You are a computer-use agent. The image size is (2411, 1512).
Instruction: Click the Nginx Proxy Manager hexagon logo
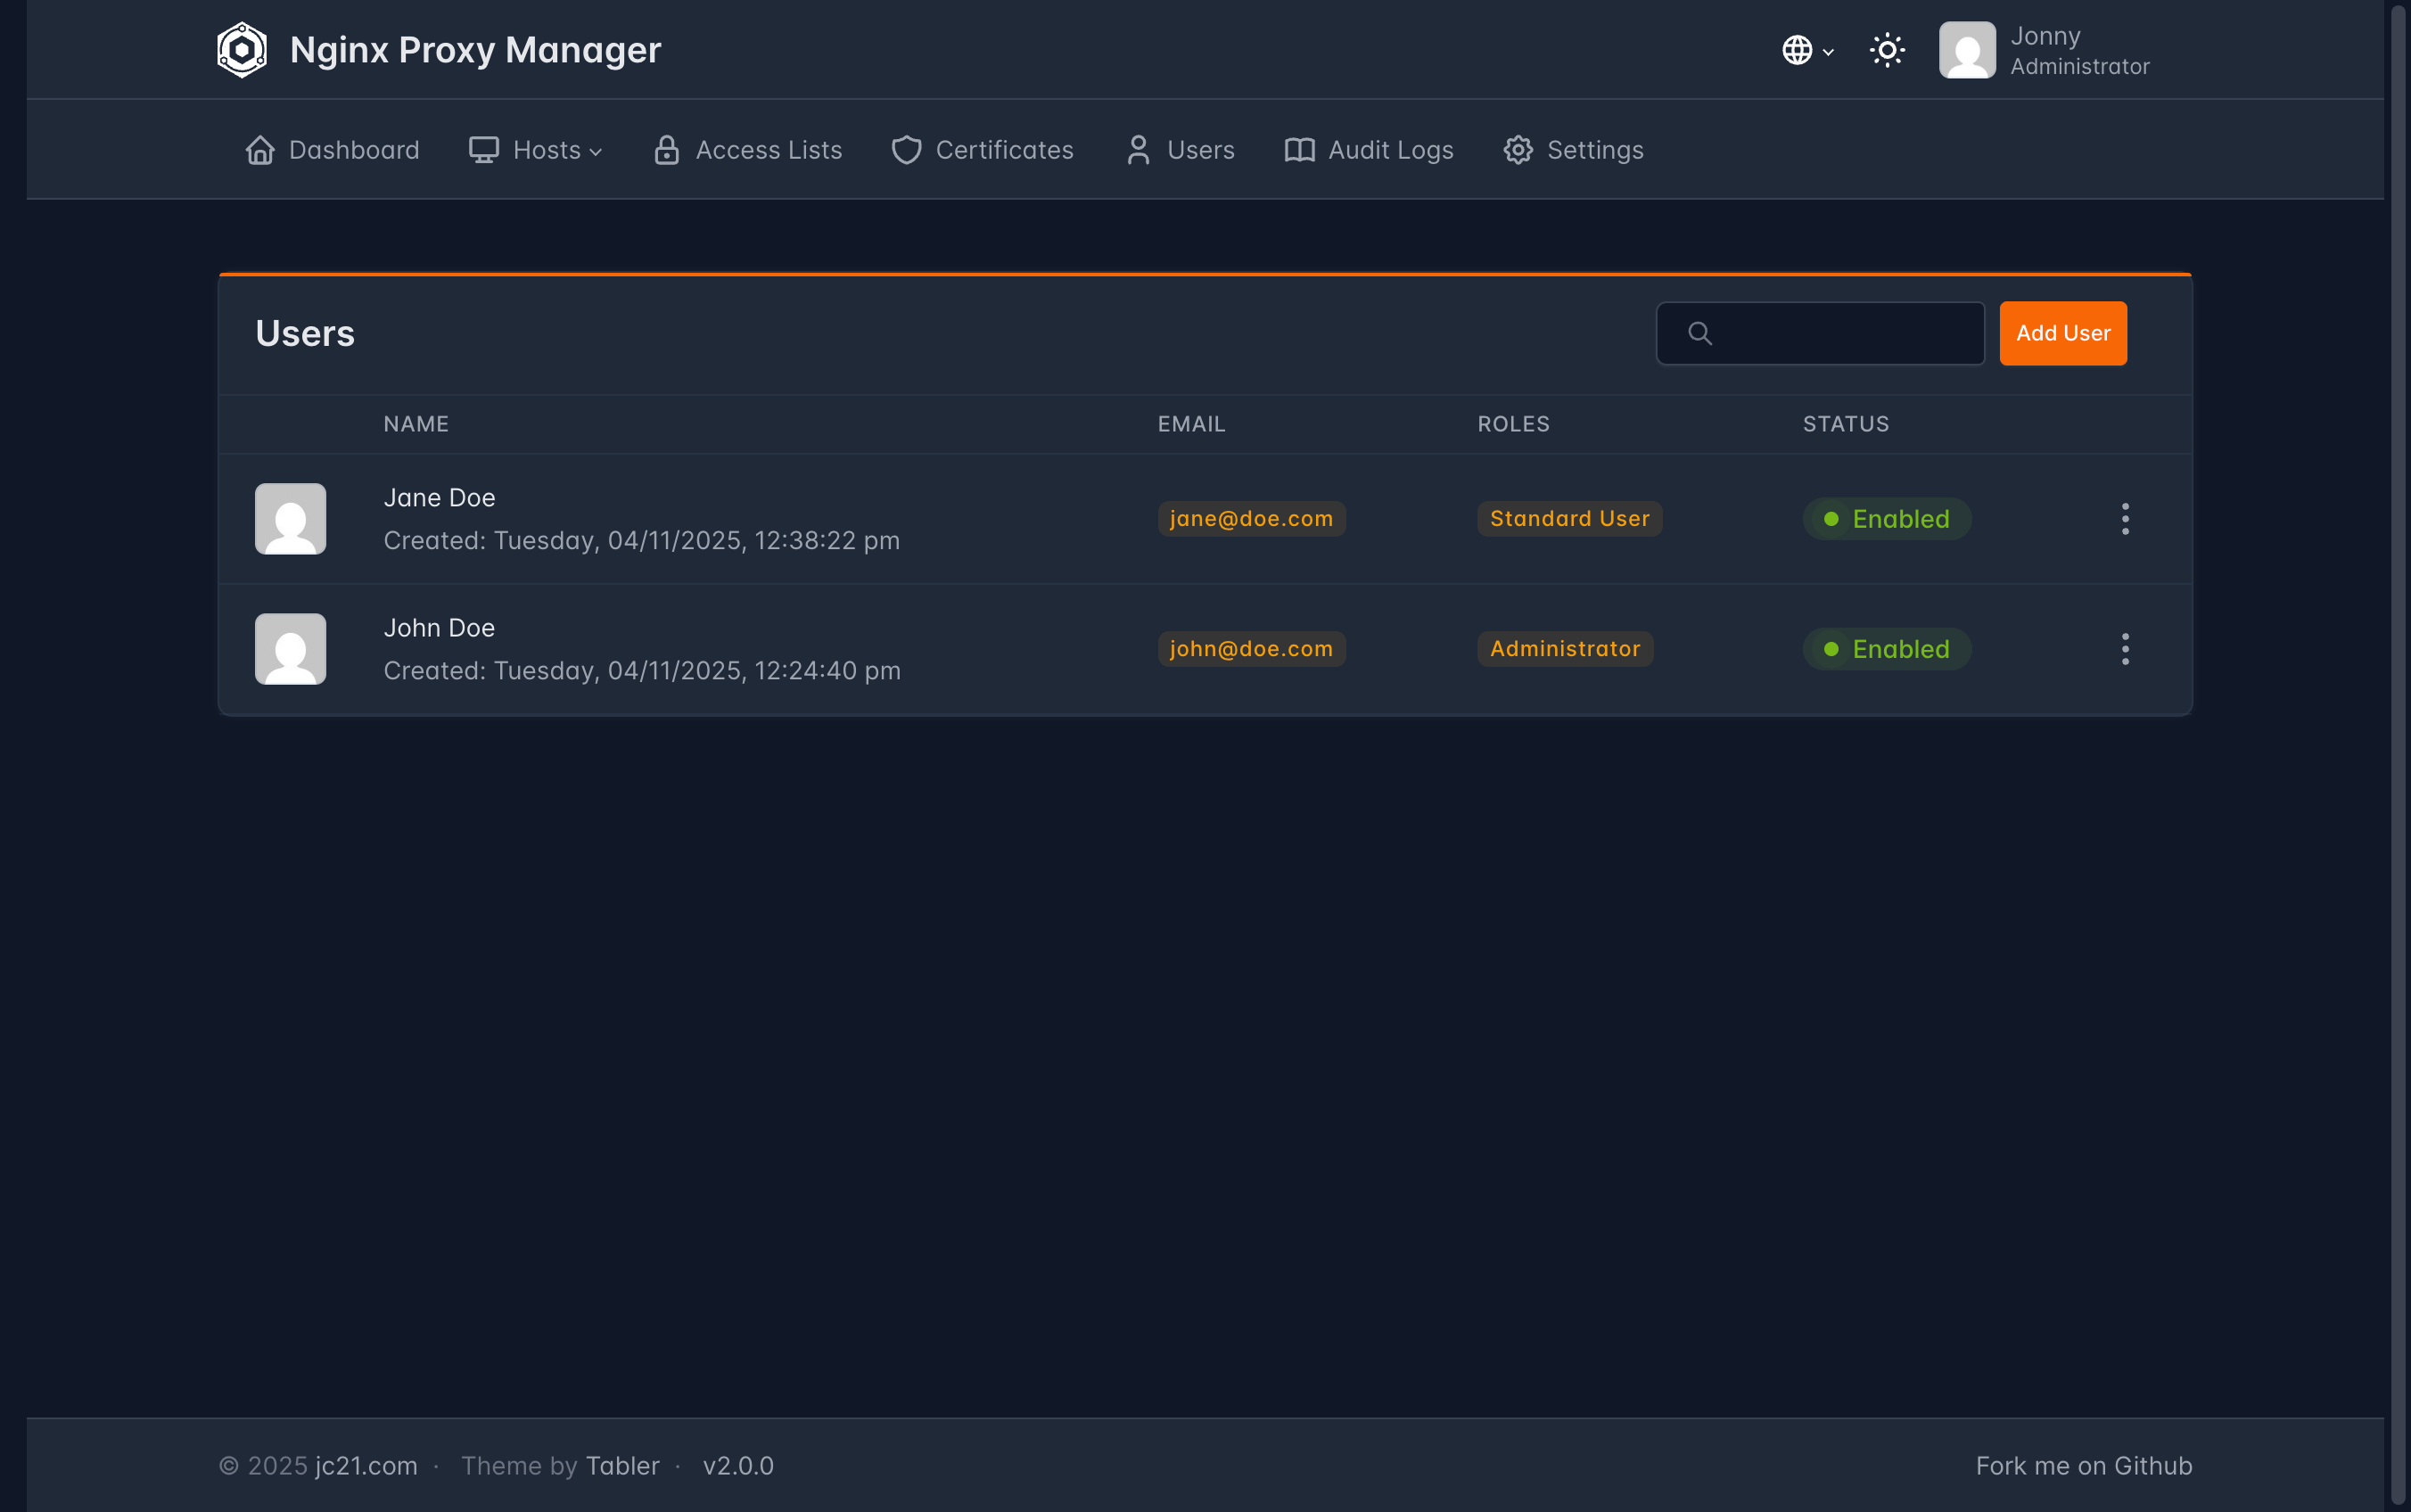(x=242, y=50)
